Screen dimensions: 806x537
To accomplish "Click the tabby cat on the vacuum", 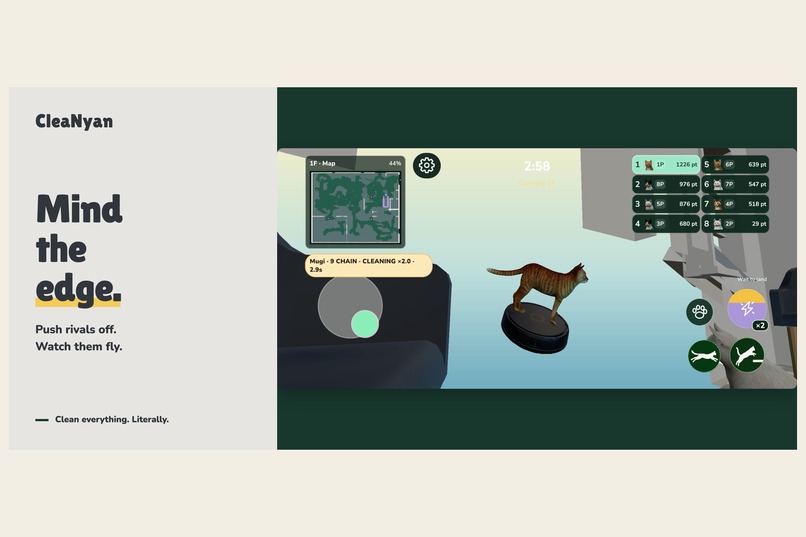I will pos(538,291).
